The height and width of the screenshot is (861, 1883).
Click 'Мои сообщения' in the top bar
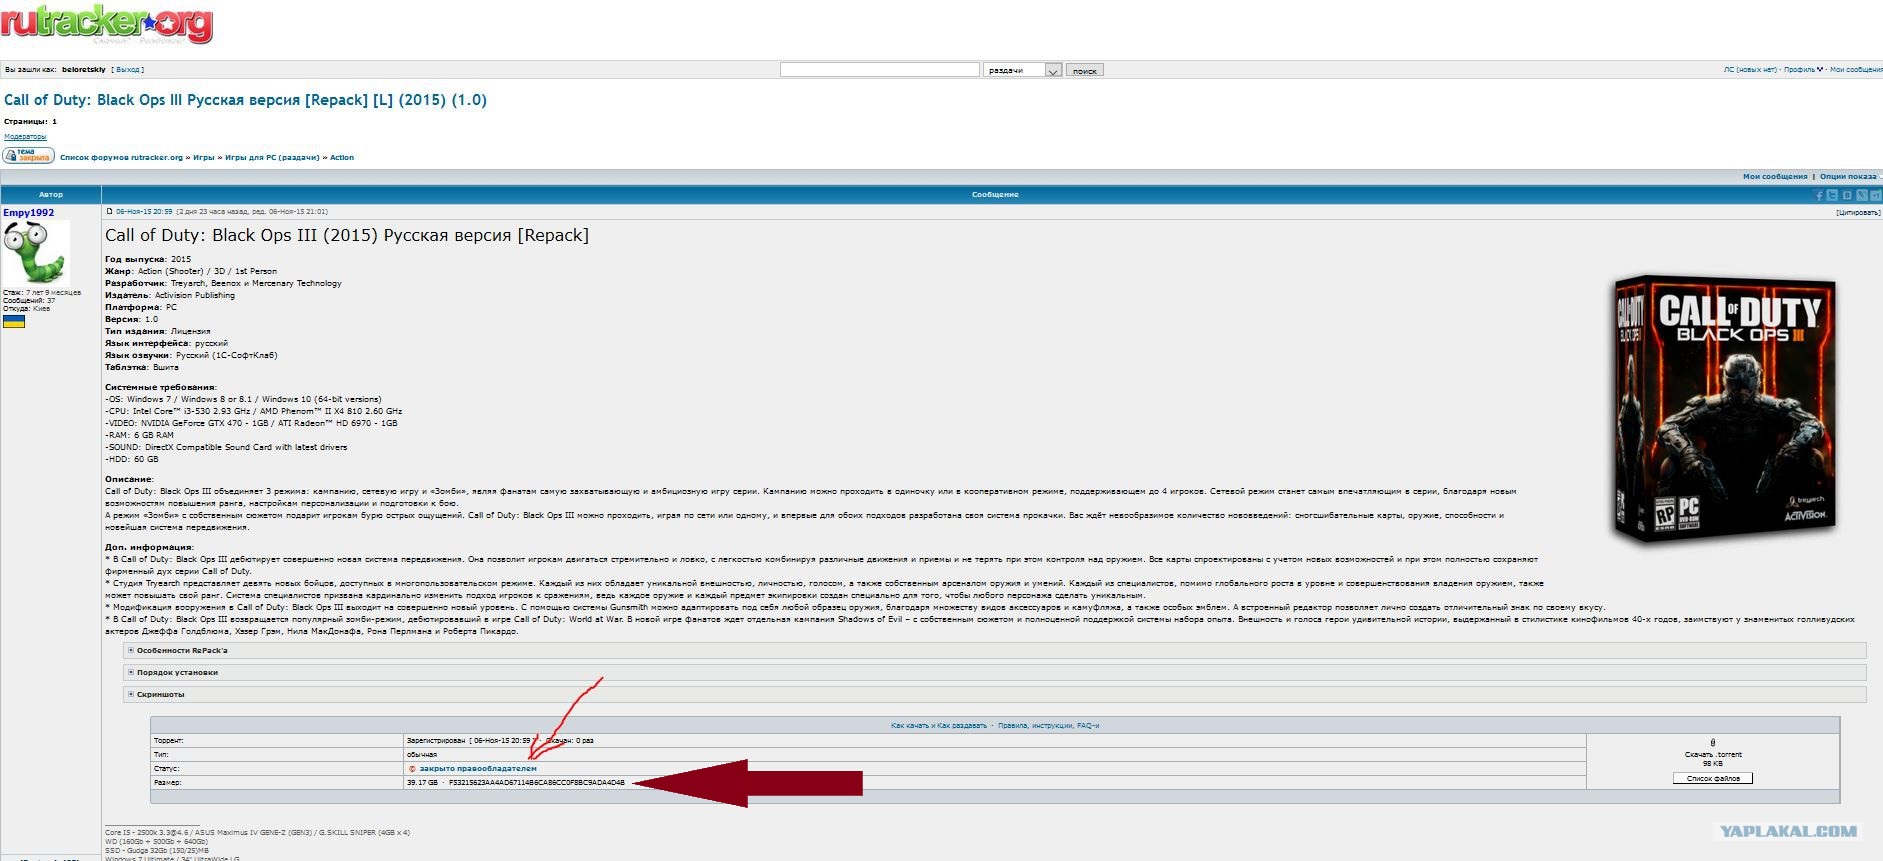[1856, 69]
